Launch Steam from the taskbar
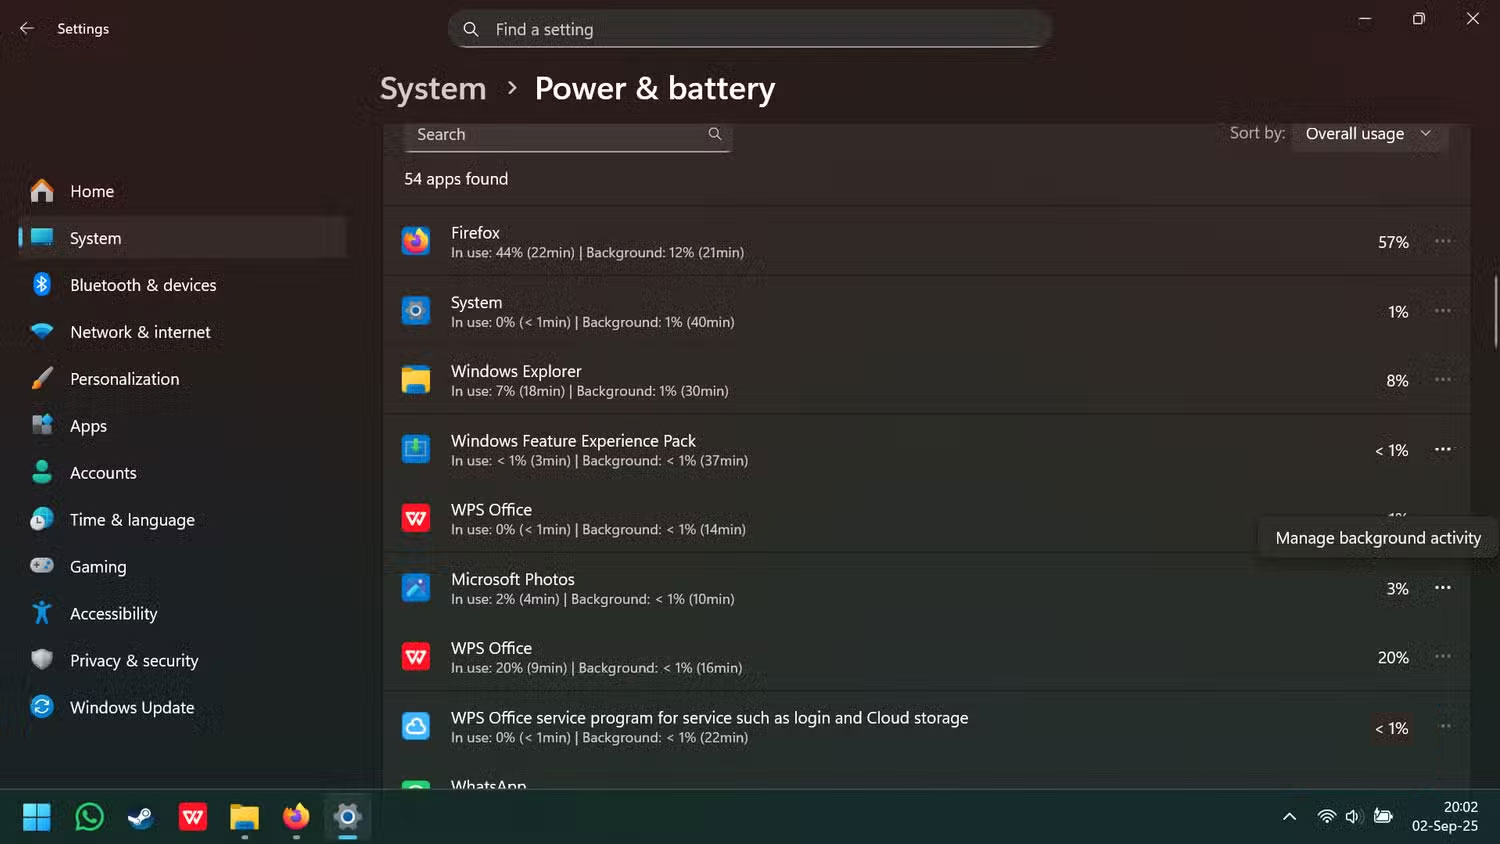Screen dimensions: 1500x844 pos(140,817)
